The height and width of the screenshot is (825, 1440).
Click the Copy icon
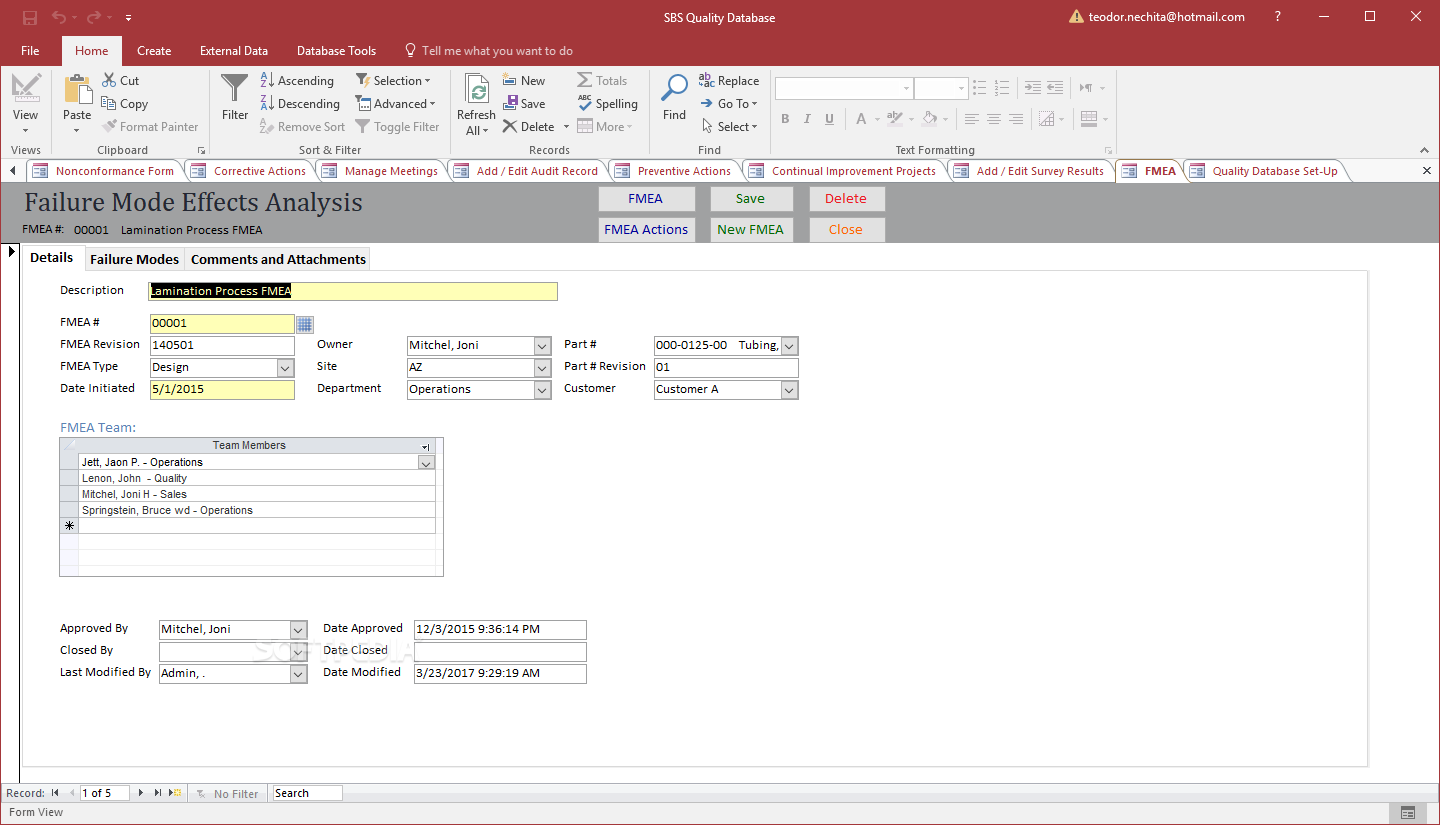coord(125,104)
